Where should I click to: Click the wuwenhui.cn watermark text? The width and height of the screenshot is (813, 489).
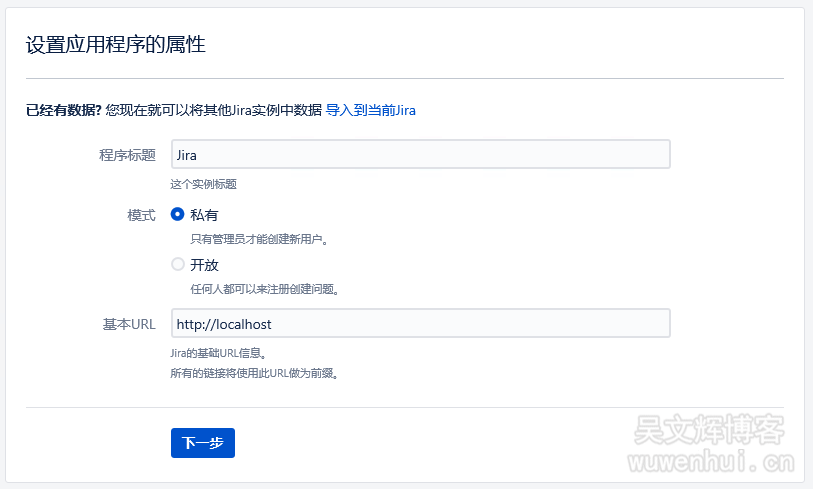710,463
